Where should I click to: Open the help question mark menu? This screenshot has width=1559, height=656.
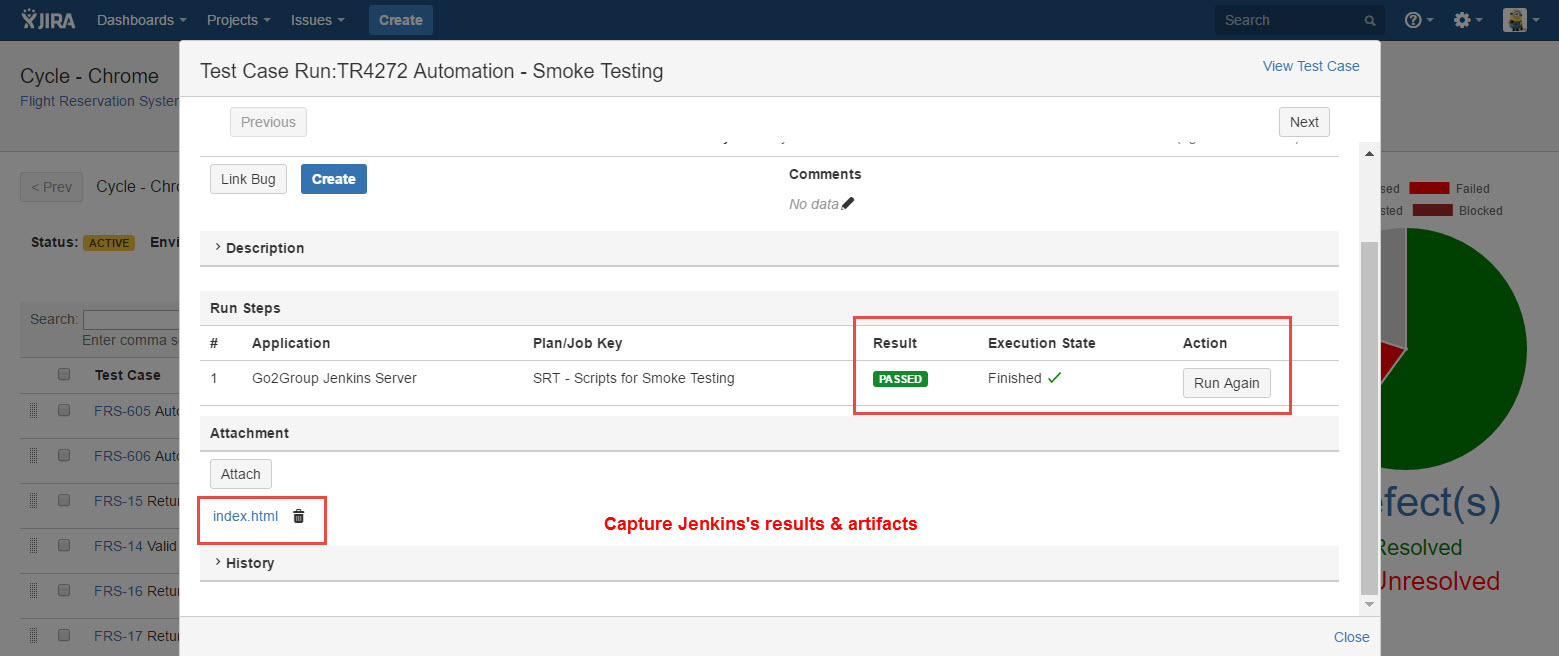click(1418, 20)
